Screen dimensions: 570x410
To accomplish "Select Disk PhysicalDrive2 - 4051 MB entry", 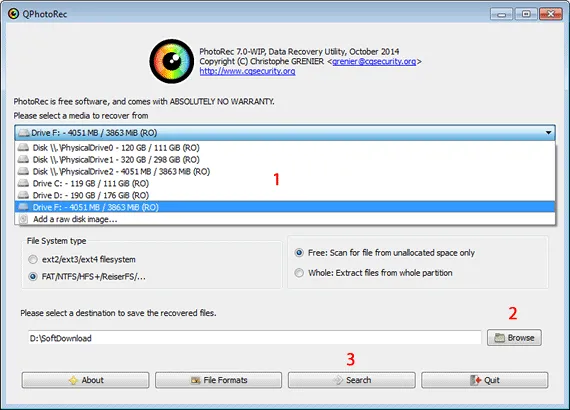I will (x=285, y=172).
